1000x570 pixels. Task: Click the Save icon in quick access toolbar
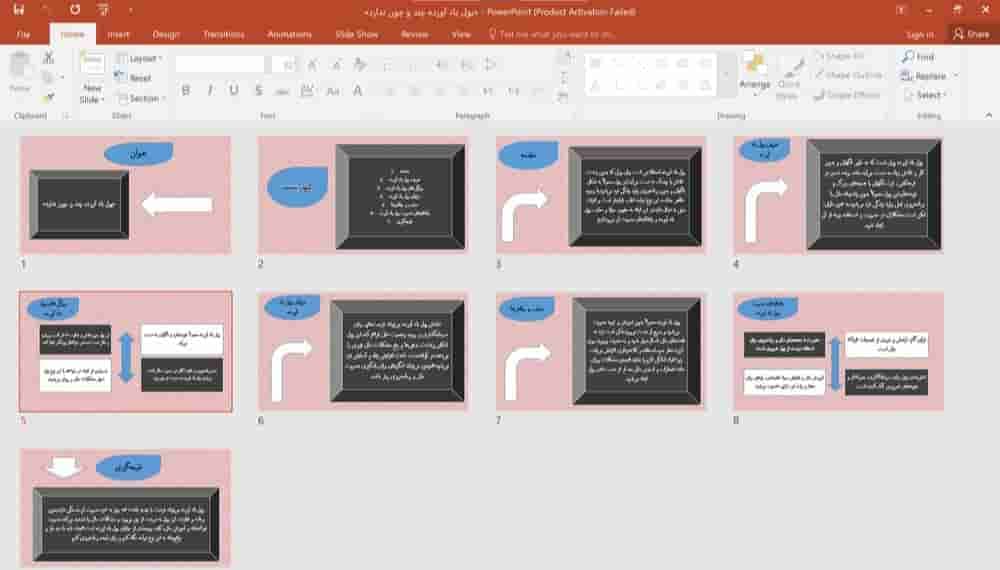pyautogui.click(x=18, y=10)
